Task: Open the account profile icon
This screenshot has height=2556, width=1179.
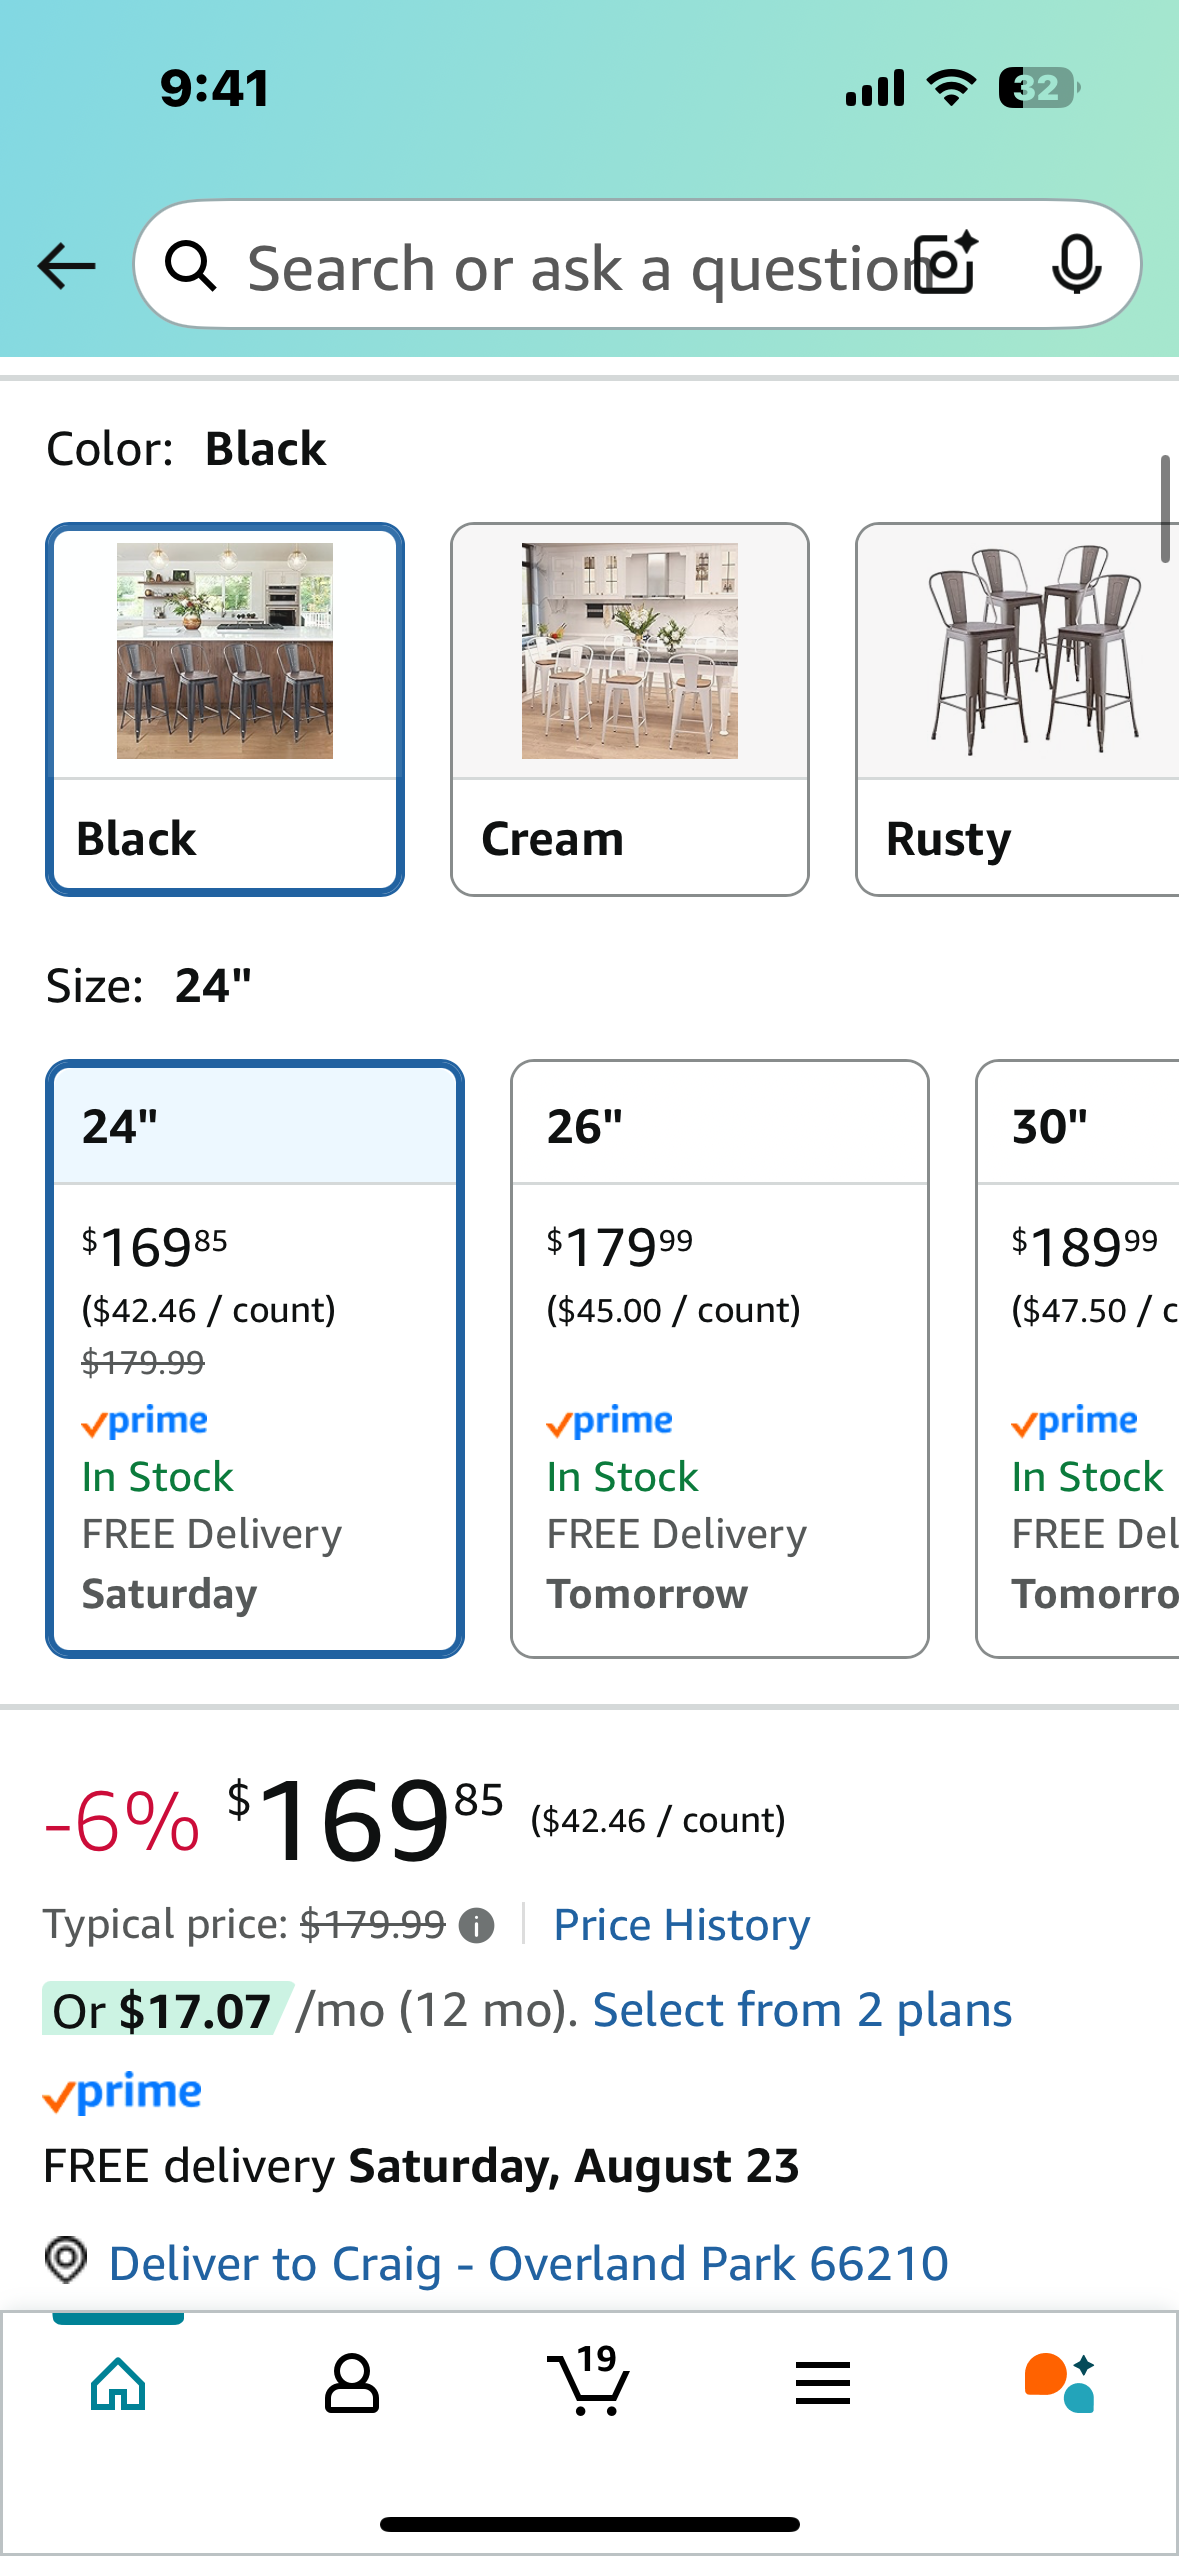Action: point(351,2384)
